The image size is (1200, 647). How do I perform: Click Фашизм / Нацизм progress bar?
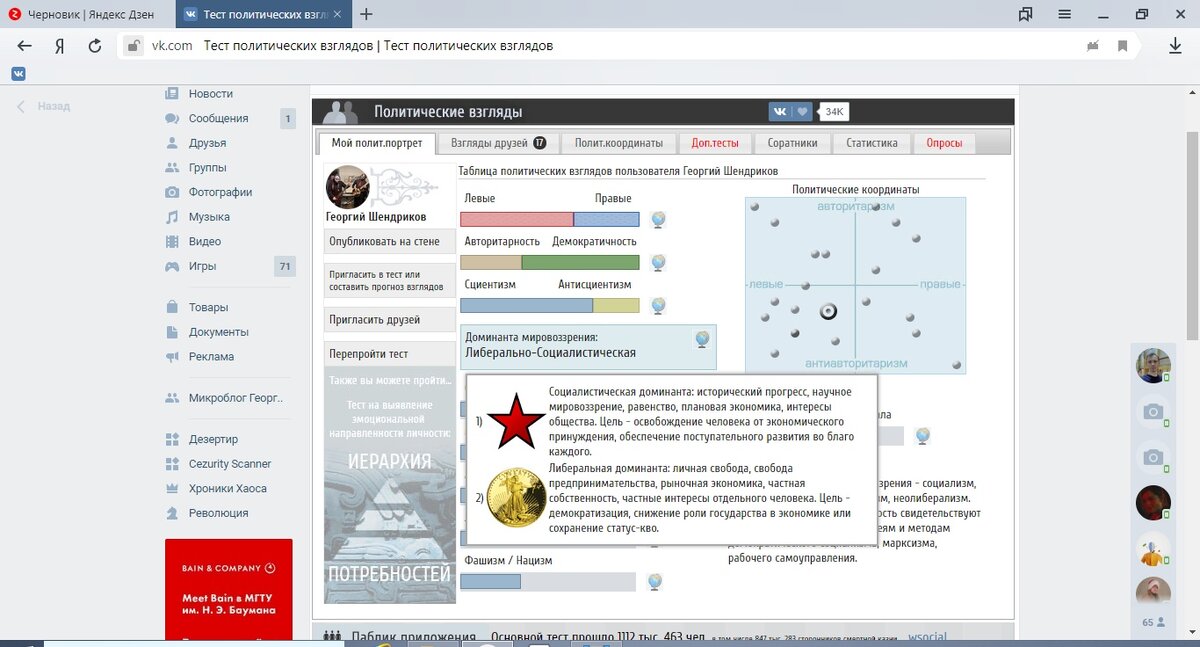pyautogui.click(x=548, y=582)
